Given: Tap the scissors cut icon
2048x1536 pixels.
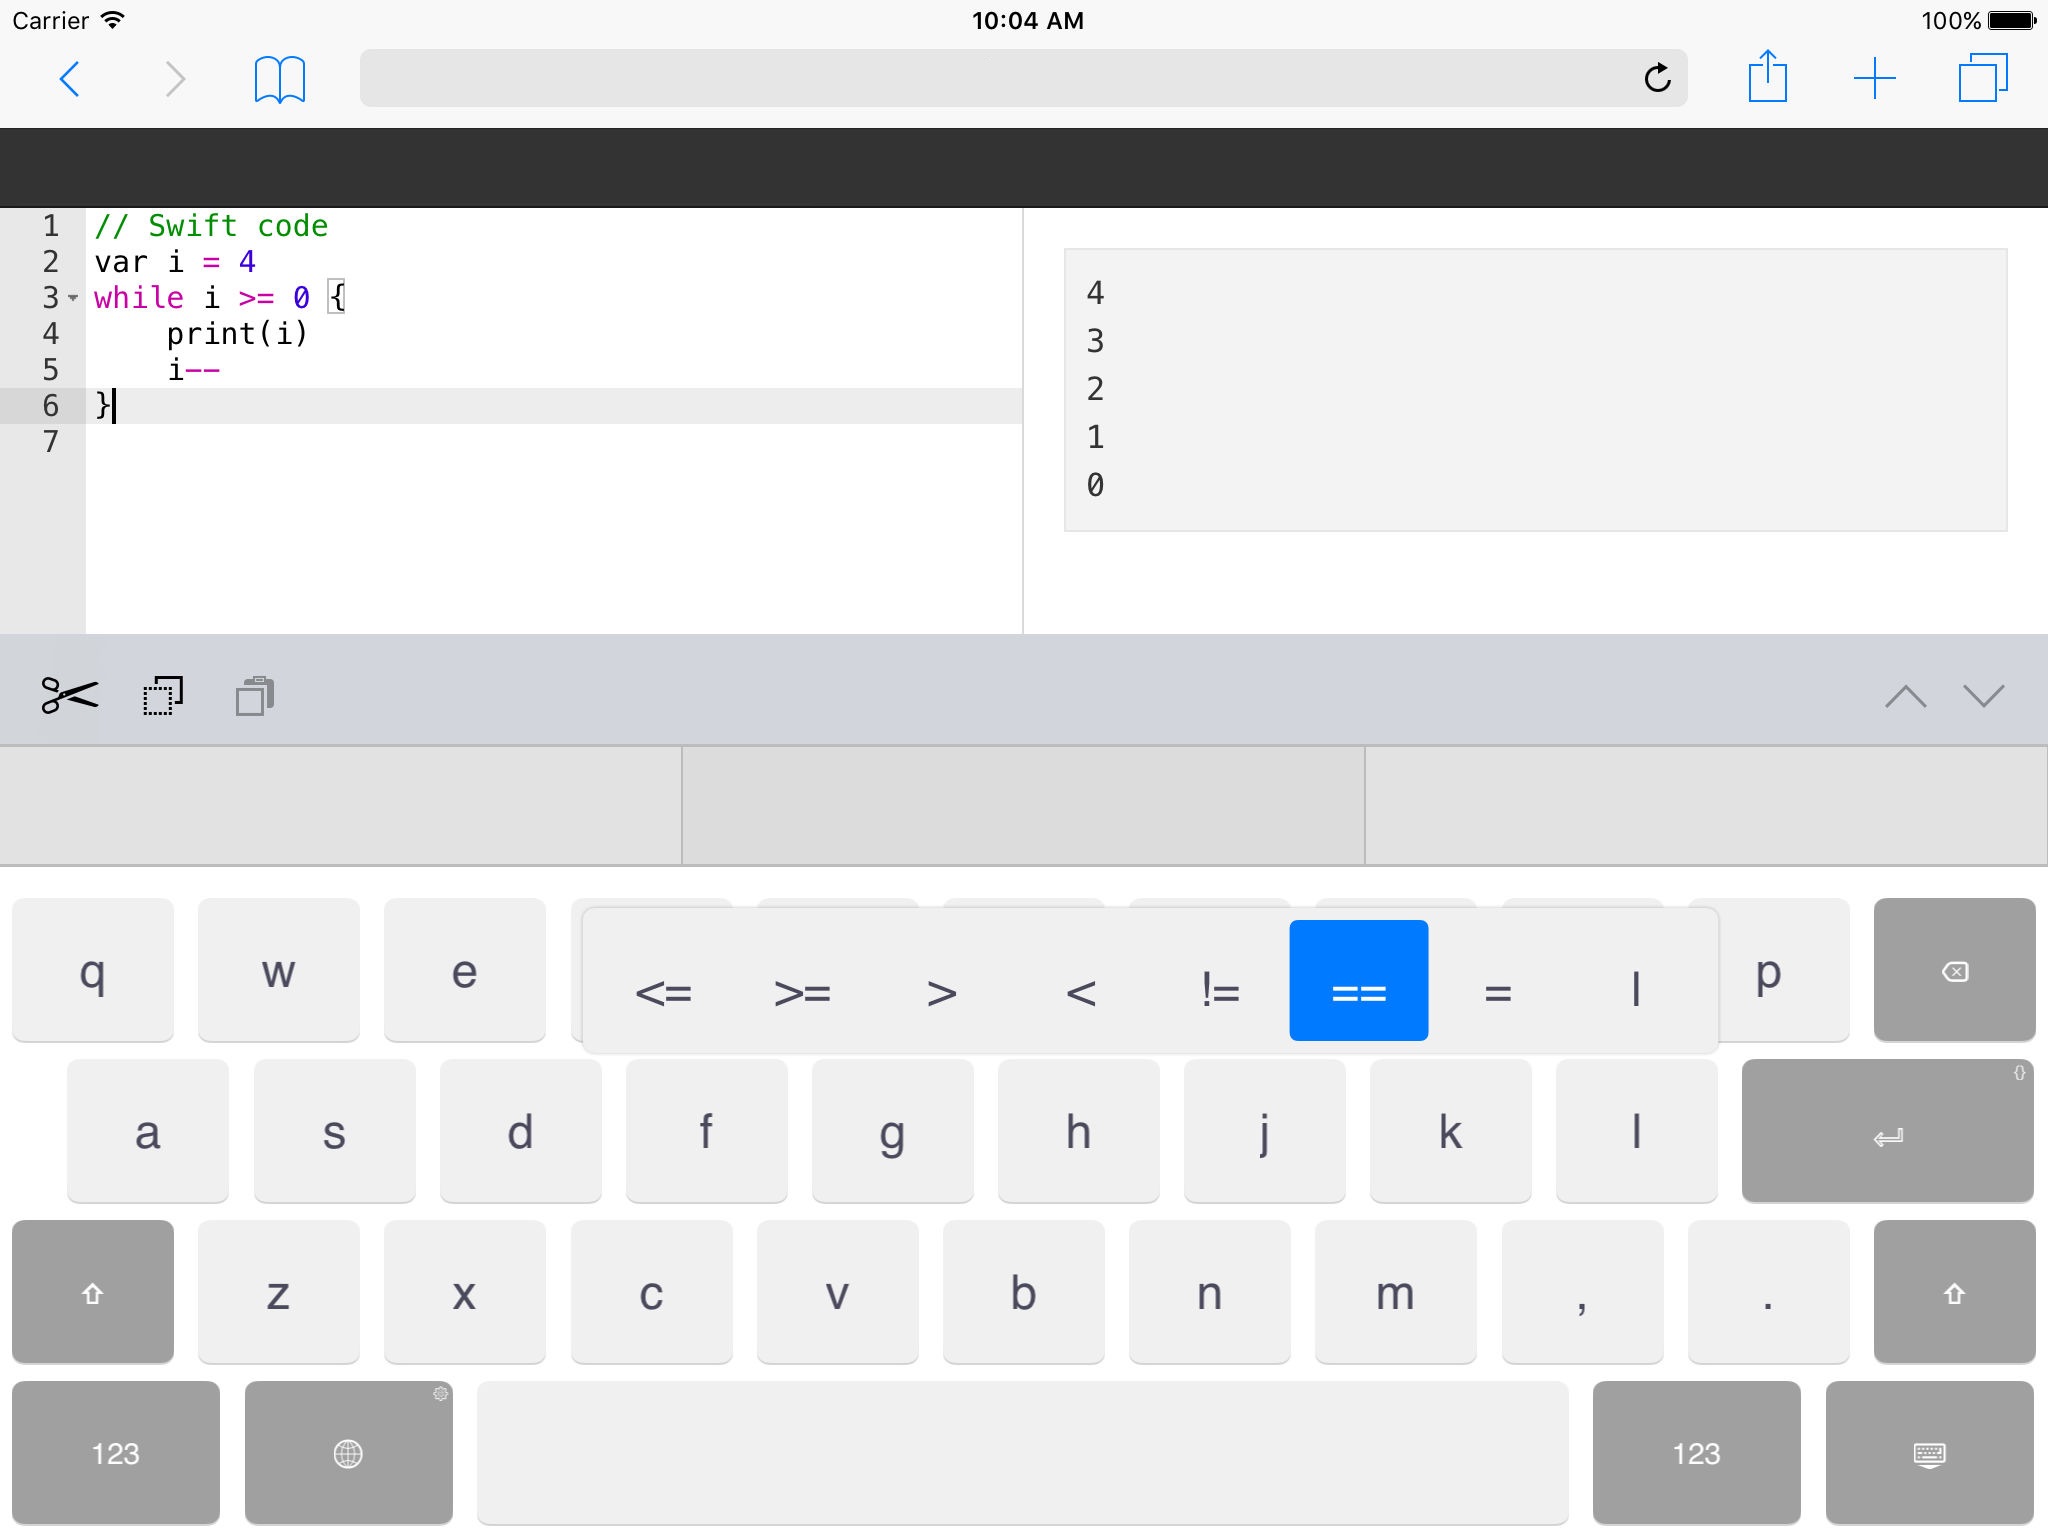Looking at the screenshot, I should 69,695.
